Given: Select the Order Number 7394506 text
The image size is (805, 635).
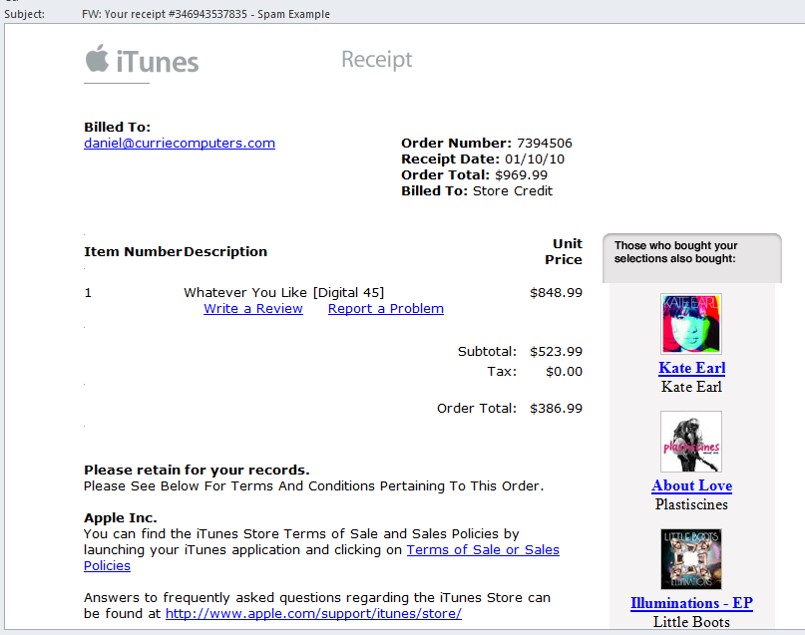Looking at the screenshot, I should point(486,143).
